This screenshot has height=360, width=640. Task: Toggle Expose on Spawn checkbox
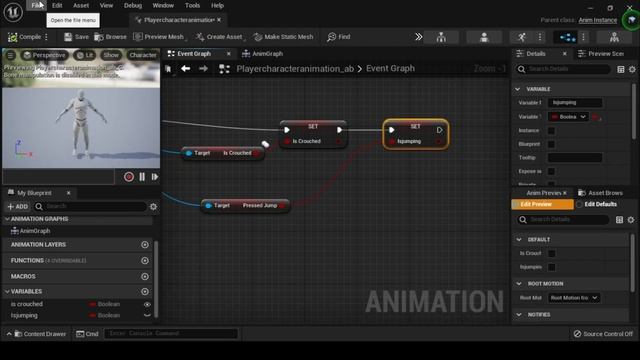click(x=551, y=171)
